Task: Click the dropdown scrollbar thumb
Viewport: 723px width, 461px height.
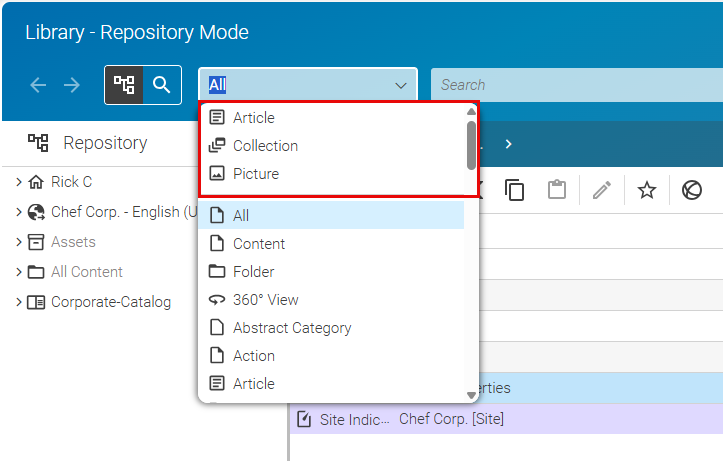Action: pos(471,145)
